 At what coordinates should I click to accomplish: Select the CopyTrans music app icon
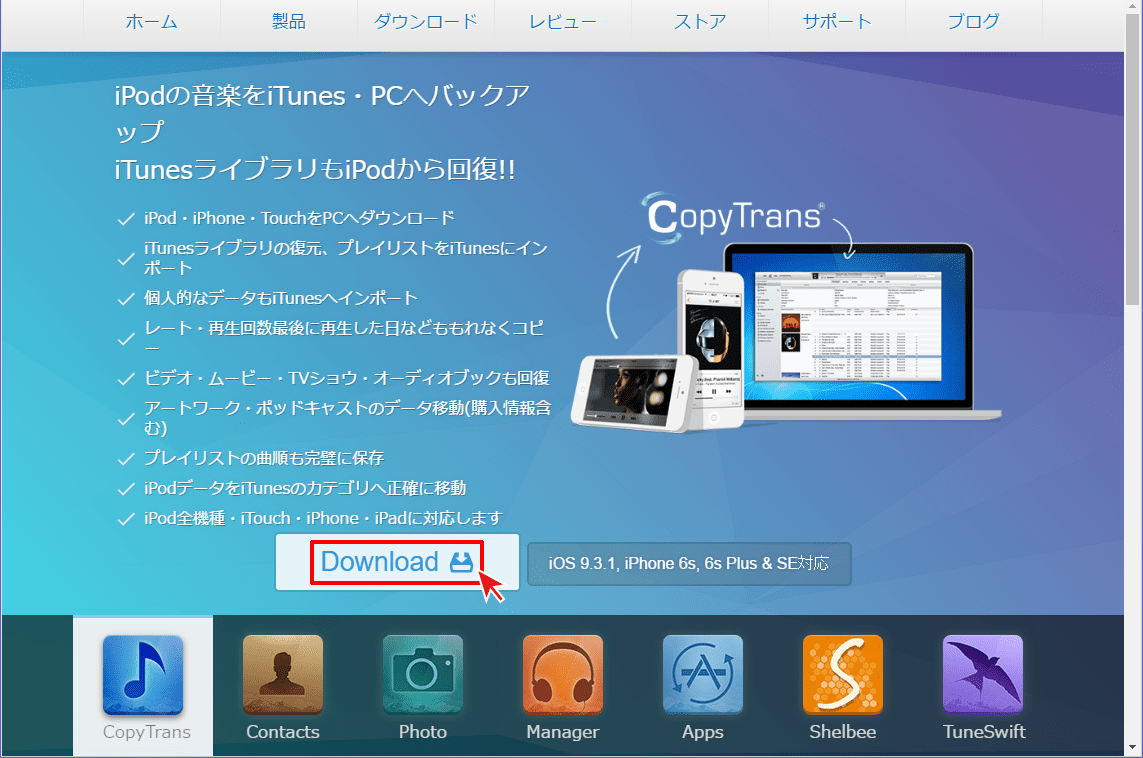[x=142, y=675]
